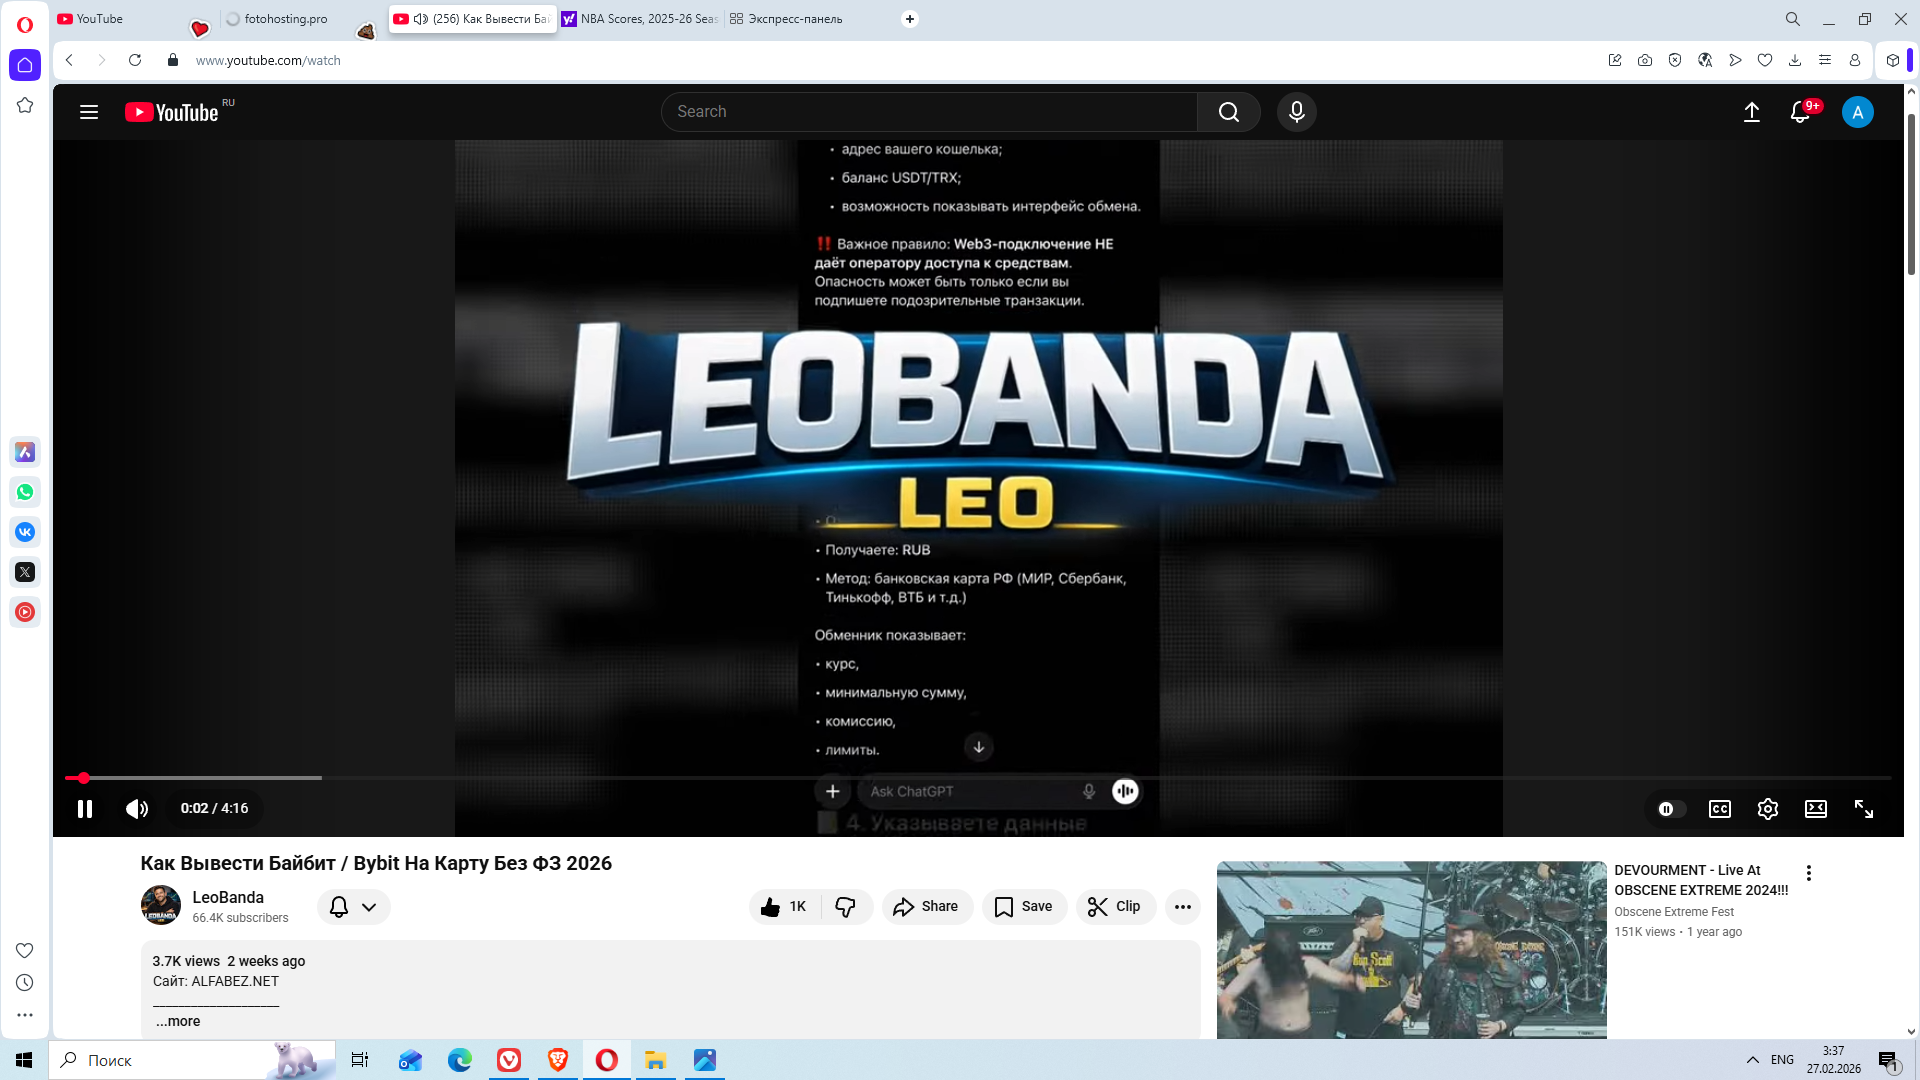Click the voice search microphone icon
The height and width of the screenshot is (1080, 1920).
coord(1296,112)
